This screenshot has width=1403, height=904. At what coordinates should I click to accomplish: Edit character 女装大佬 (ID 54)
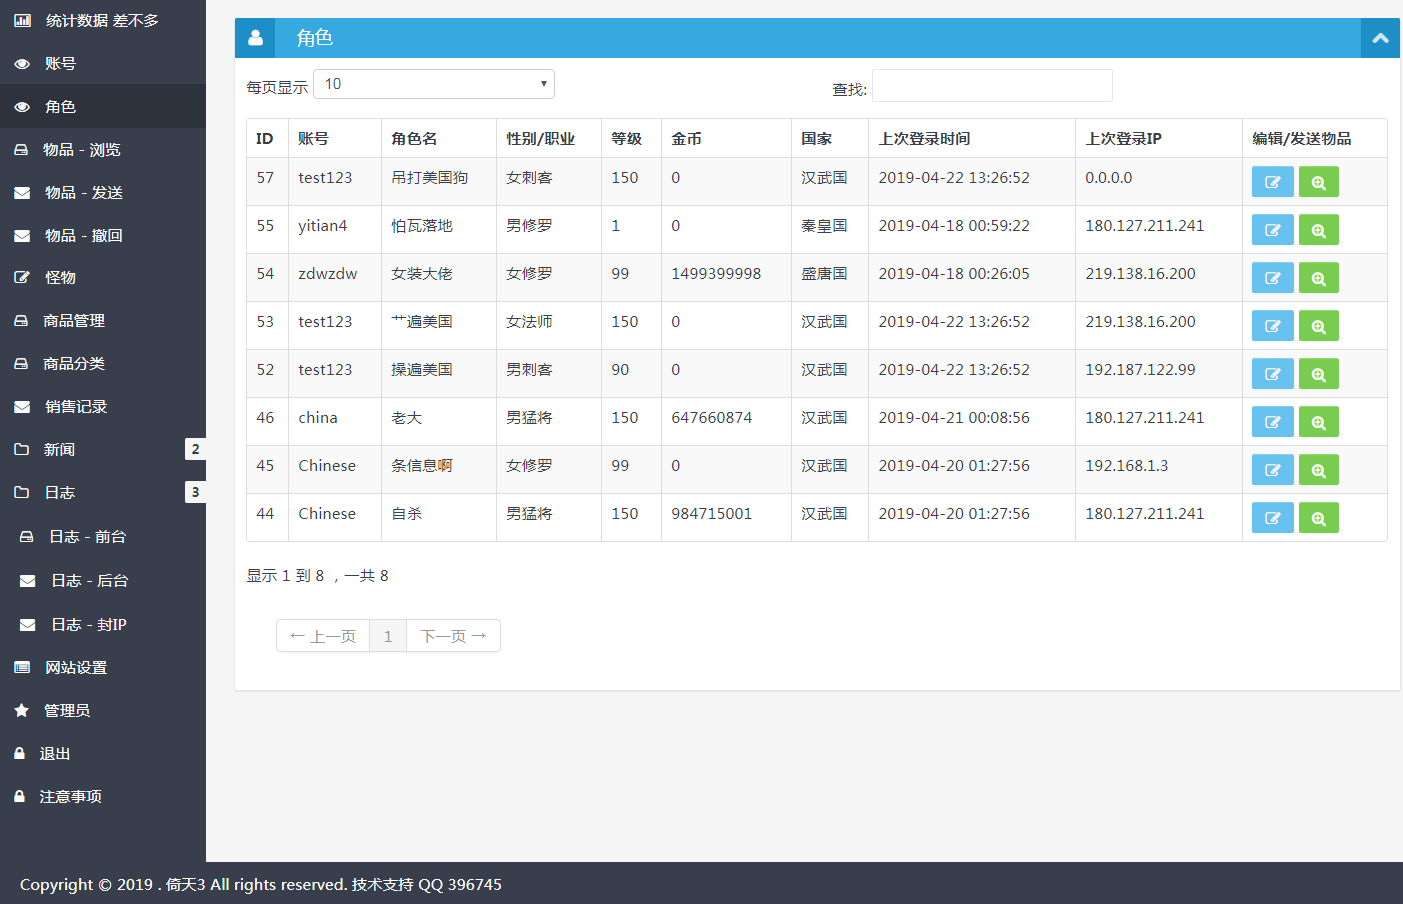coord(1273,278)
